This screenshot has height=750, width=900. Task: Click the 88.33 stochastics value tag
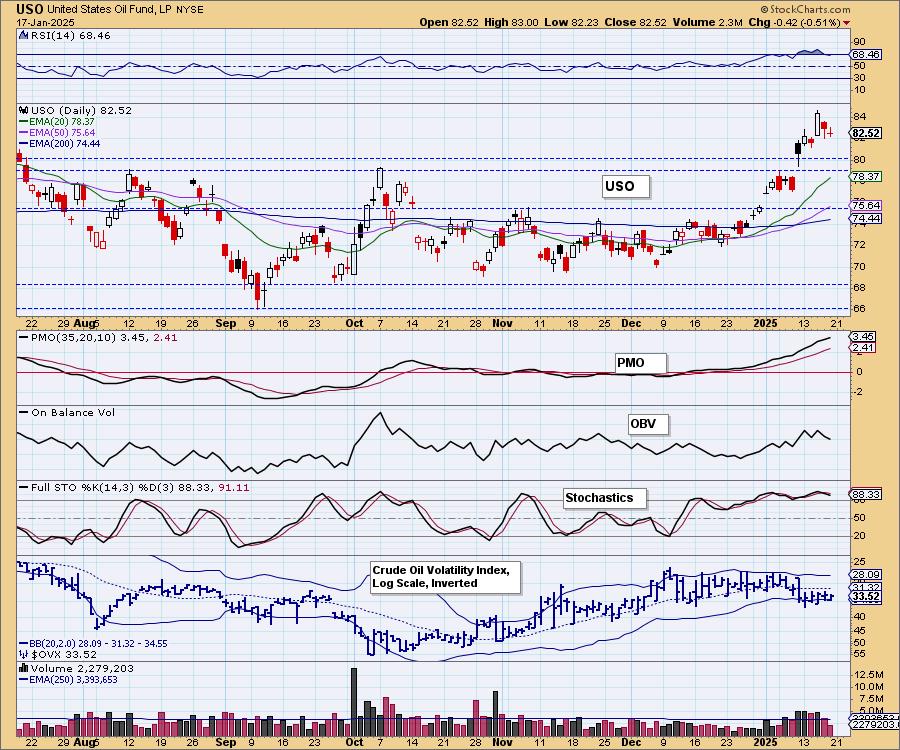pyautogui.click(x=866, y=494)
